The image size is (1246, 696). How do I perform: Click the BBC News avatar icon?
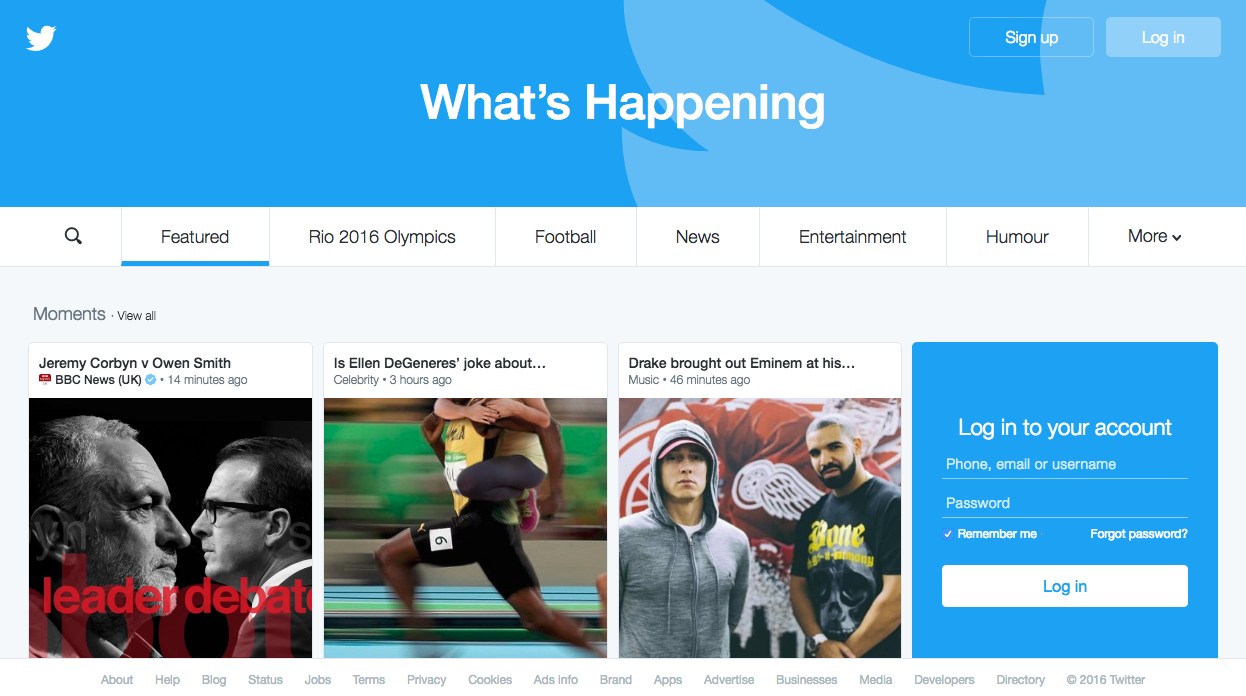tap(45, 380)
